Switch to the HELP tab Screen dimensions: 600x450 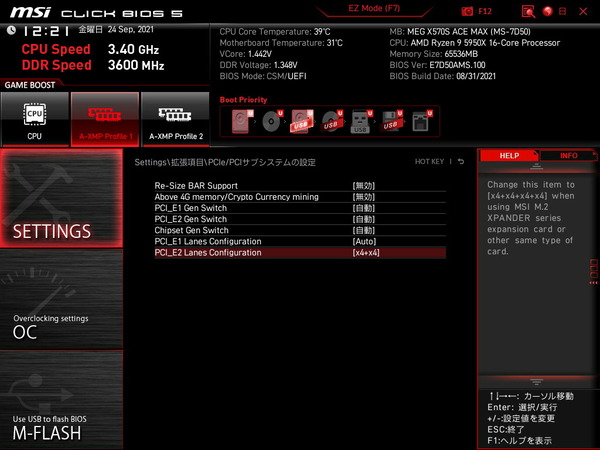[509, 156]
